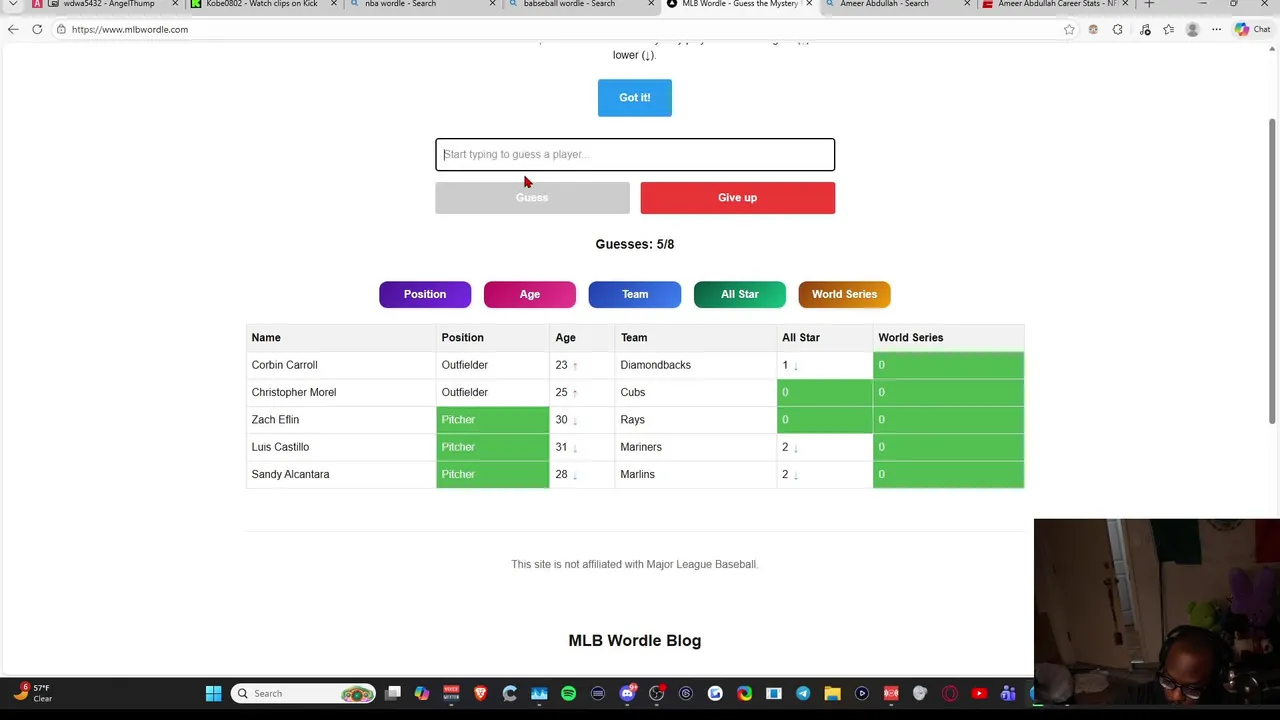The image size is (1280, 720).
Task: Open the Task View icon on taskbar
Action: tap(393, 693)
